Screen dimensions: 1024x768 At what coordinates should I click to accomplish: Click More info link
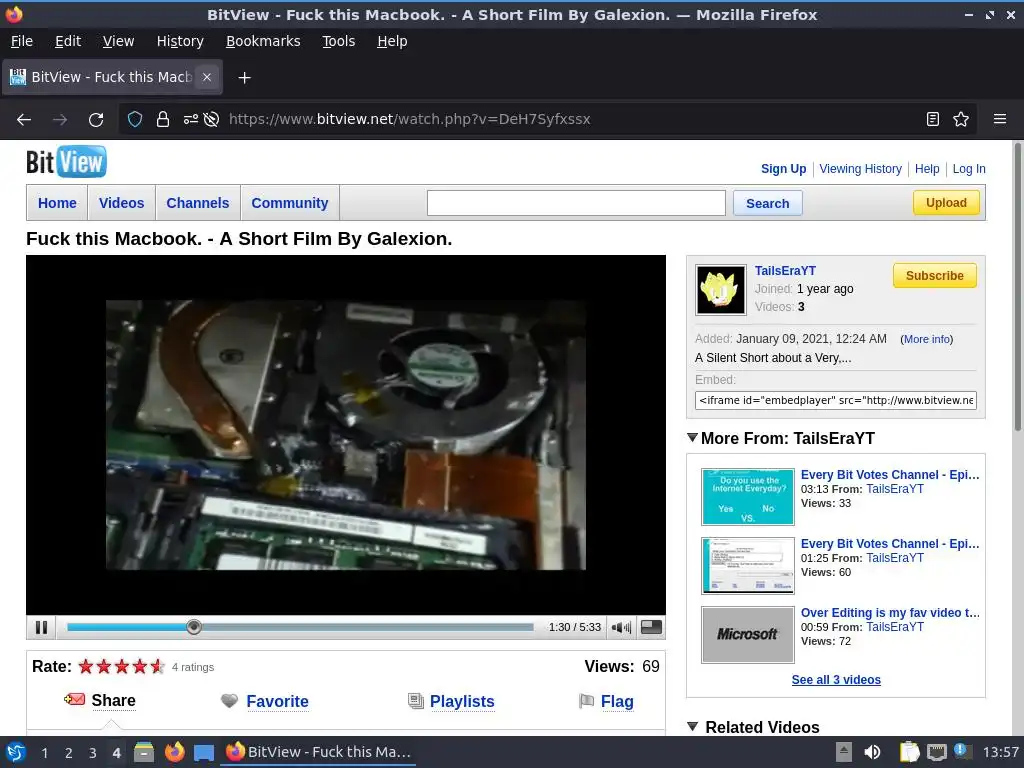(x=927, y=339)
